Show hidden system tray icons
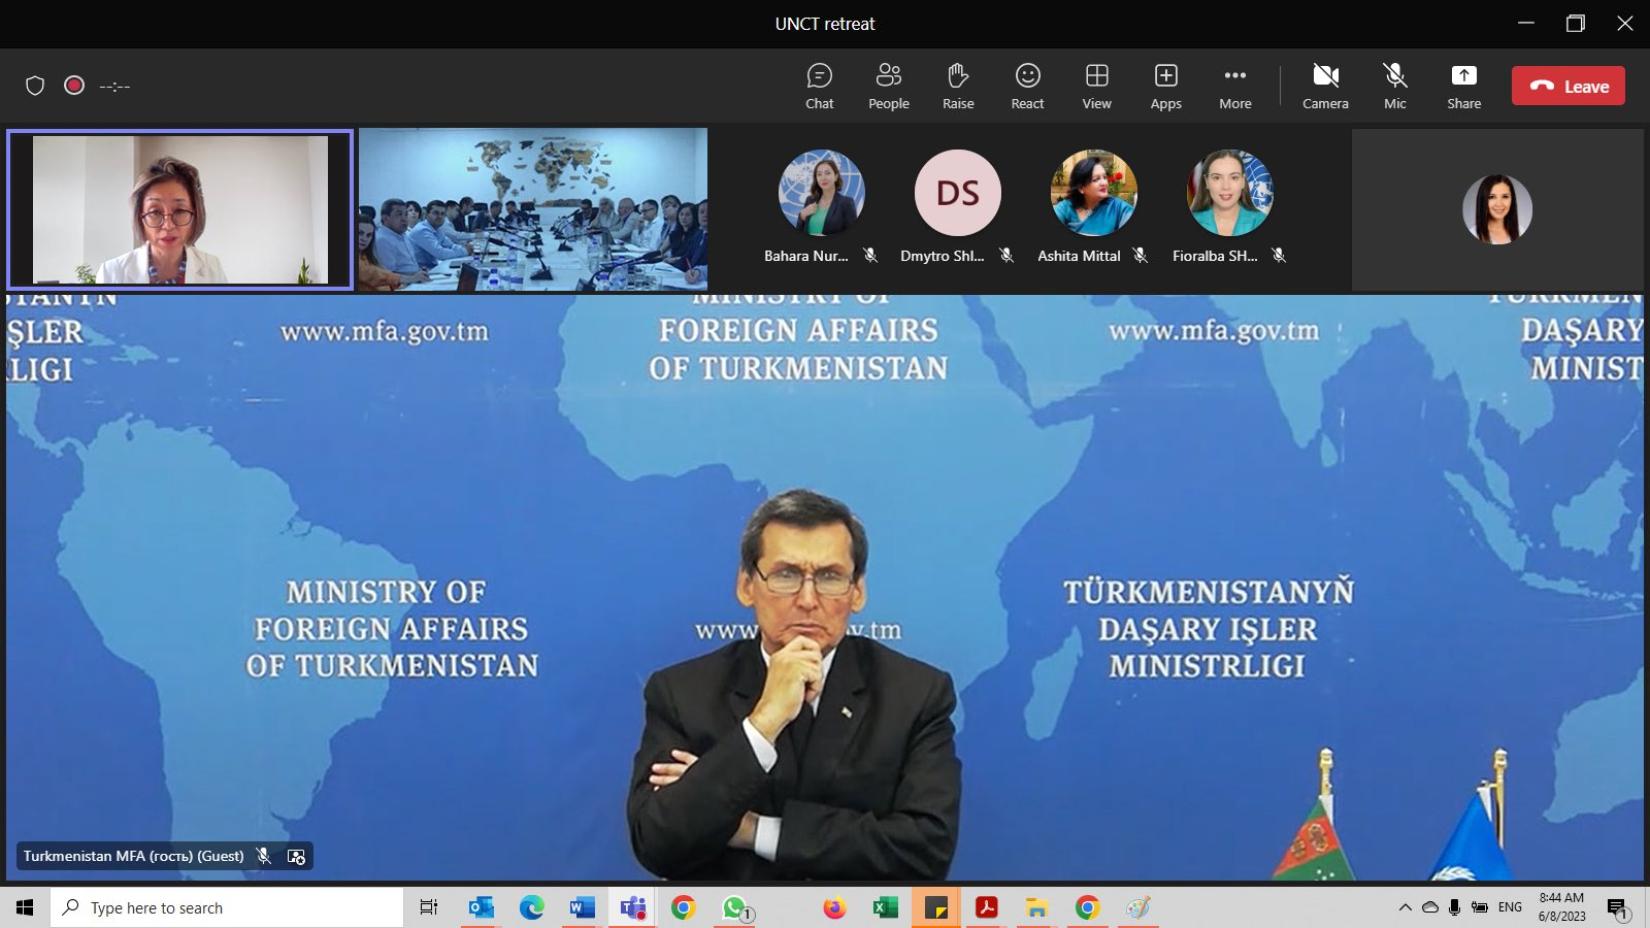The height and width of the screenshot is (928, 1650). [x=1405, y=907]
